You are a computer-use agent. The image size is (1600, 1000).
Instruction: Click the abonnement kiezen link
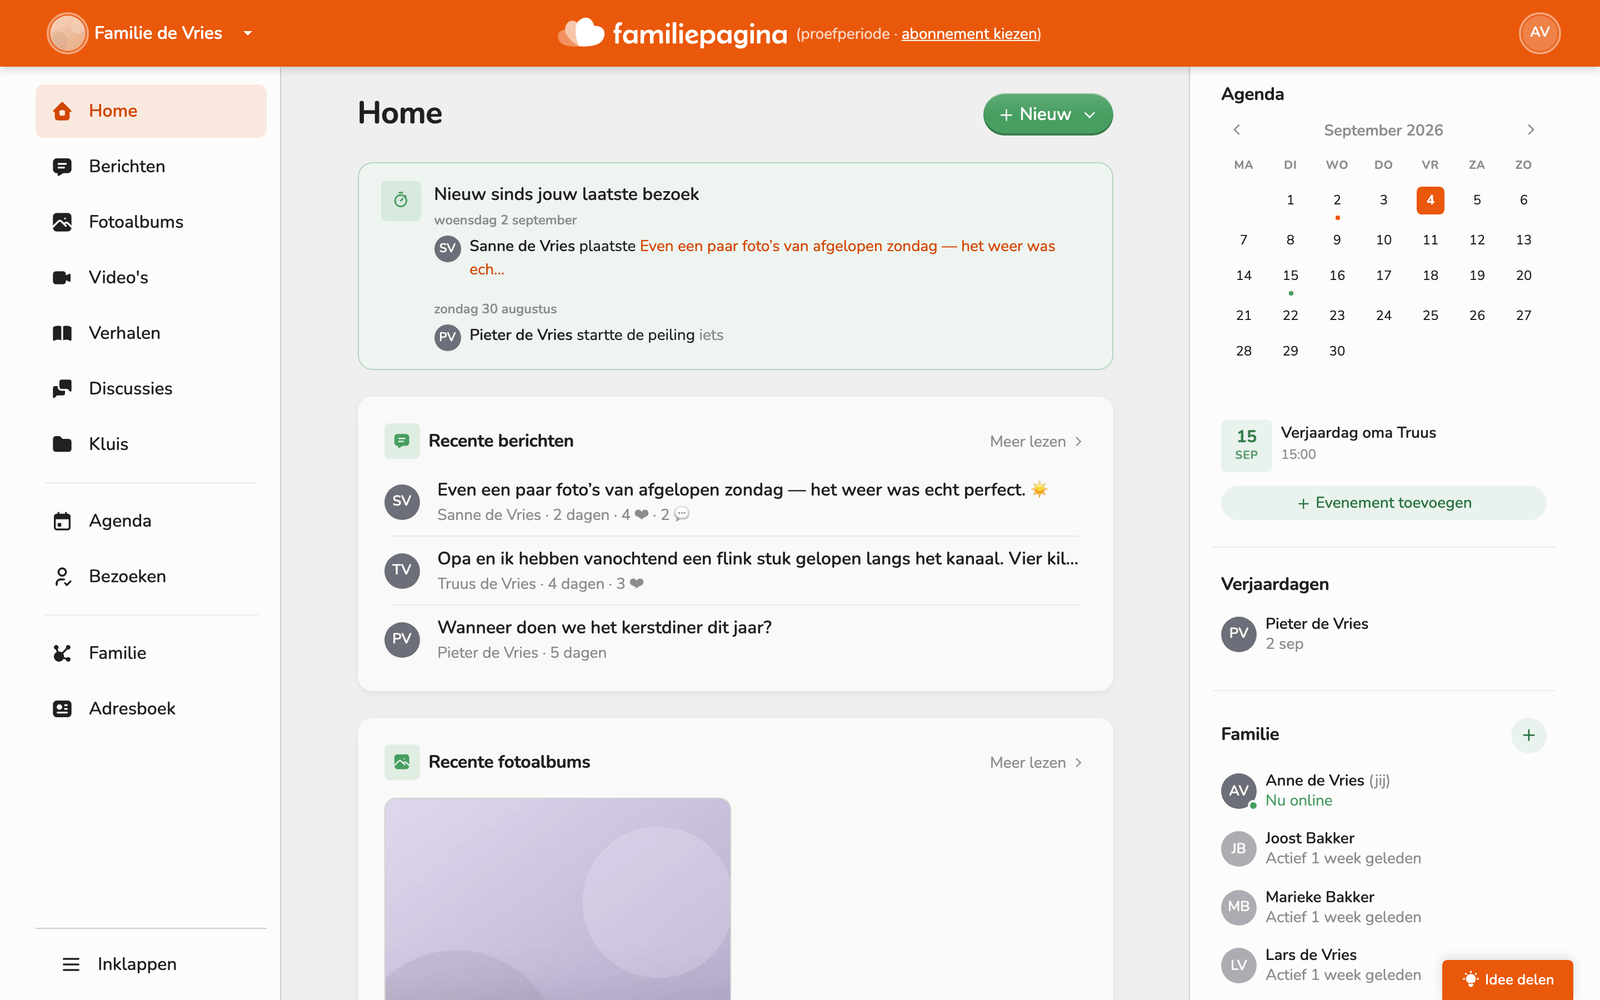pyautogui.click(x=969, y=34)
